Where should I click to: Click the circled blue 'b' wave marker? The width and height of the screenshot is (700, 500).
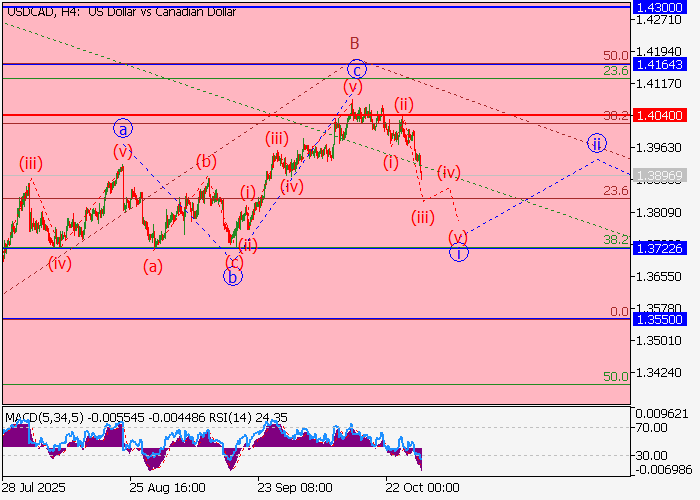232,277
